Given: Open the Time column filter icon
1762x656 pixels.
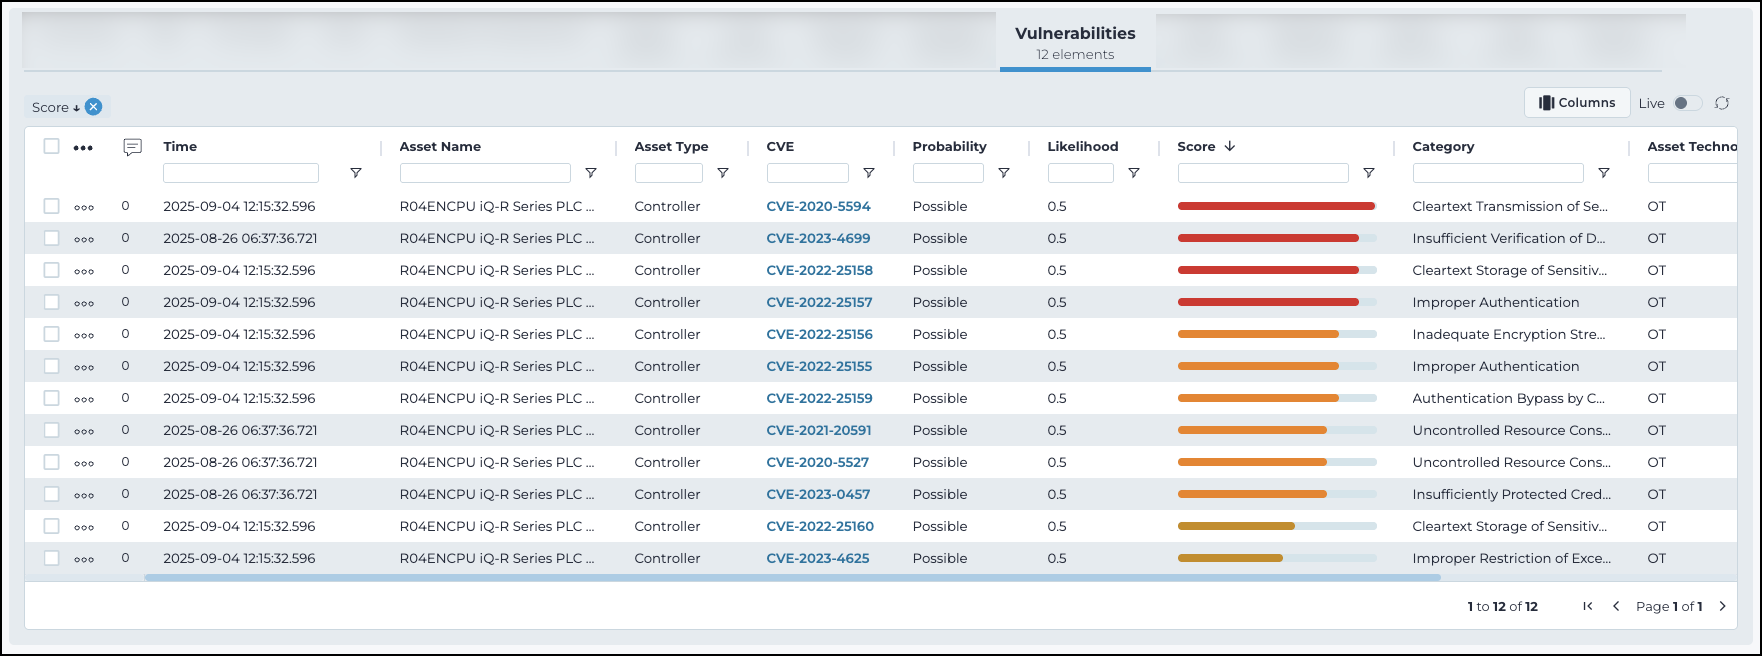Looking at the screenshot, I should coord(356,173).
